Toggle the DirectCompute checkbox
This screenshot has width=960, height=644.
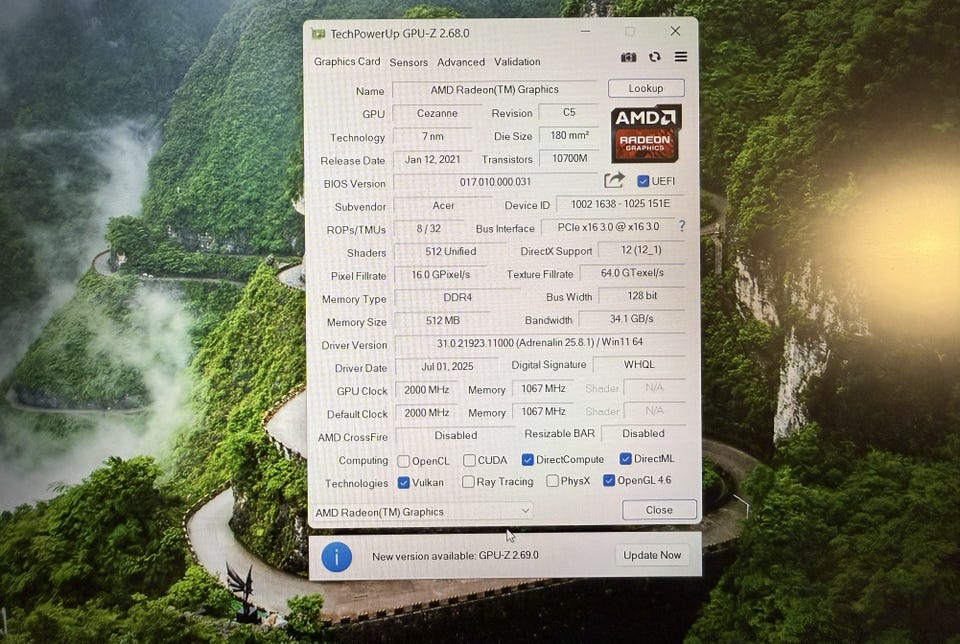527,459
